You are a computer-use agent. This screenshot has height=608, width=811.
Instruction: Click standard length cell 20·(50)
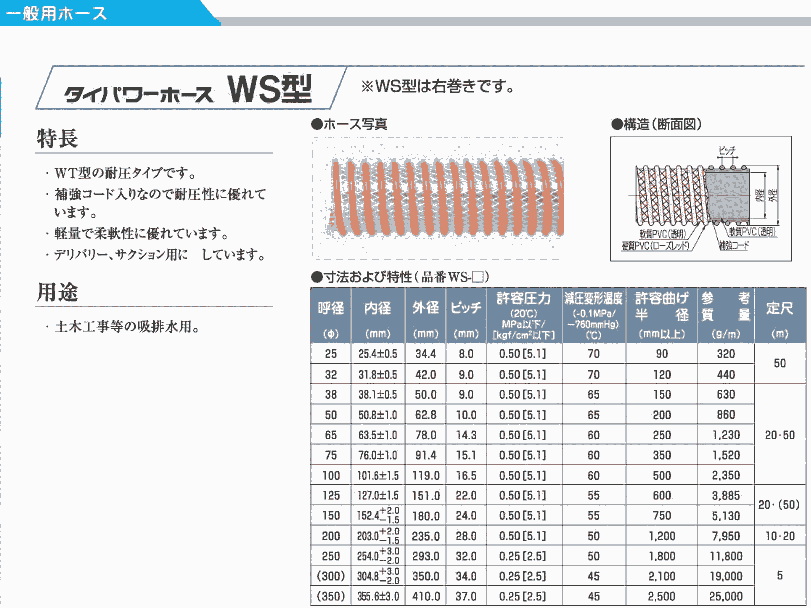tap(779, 505)
